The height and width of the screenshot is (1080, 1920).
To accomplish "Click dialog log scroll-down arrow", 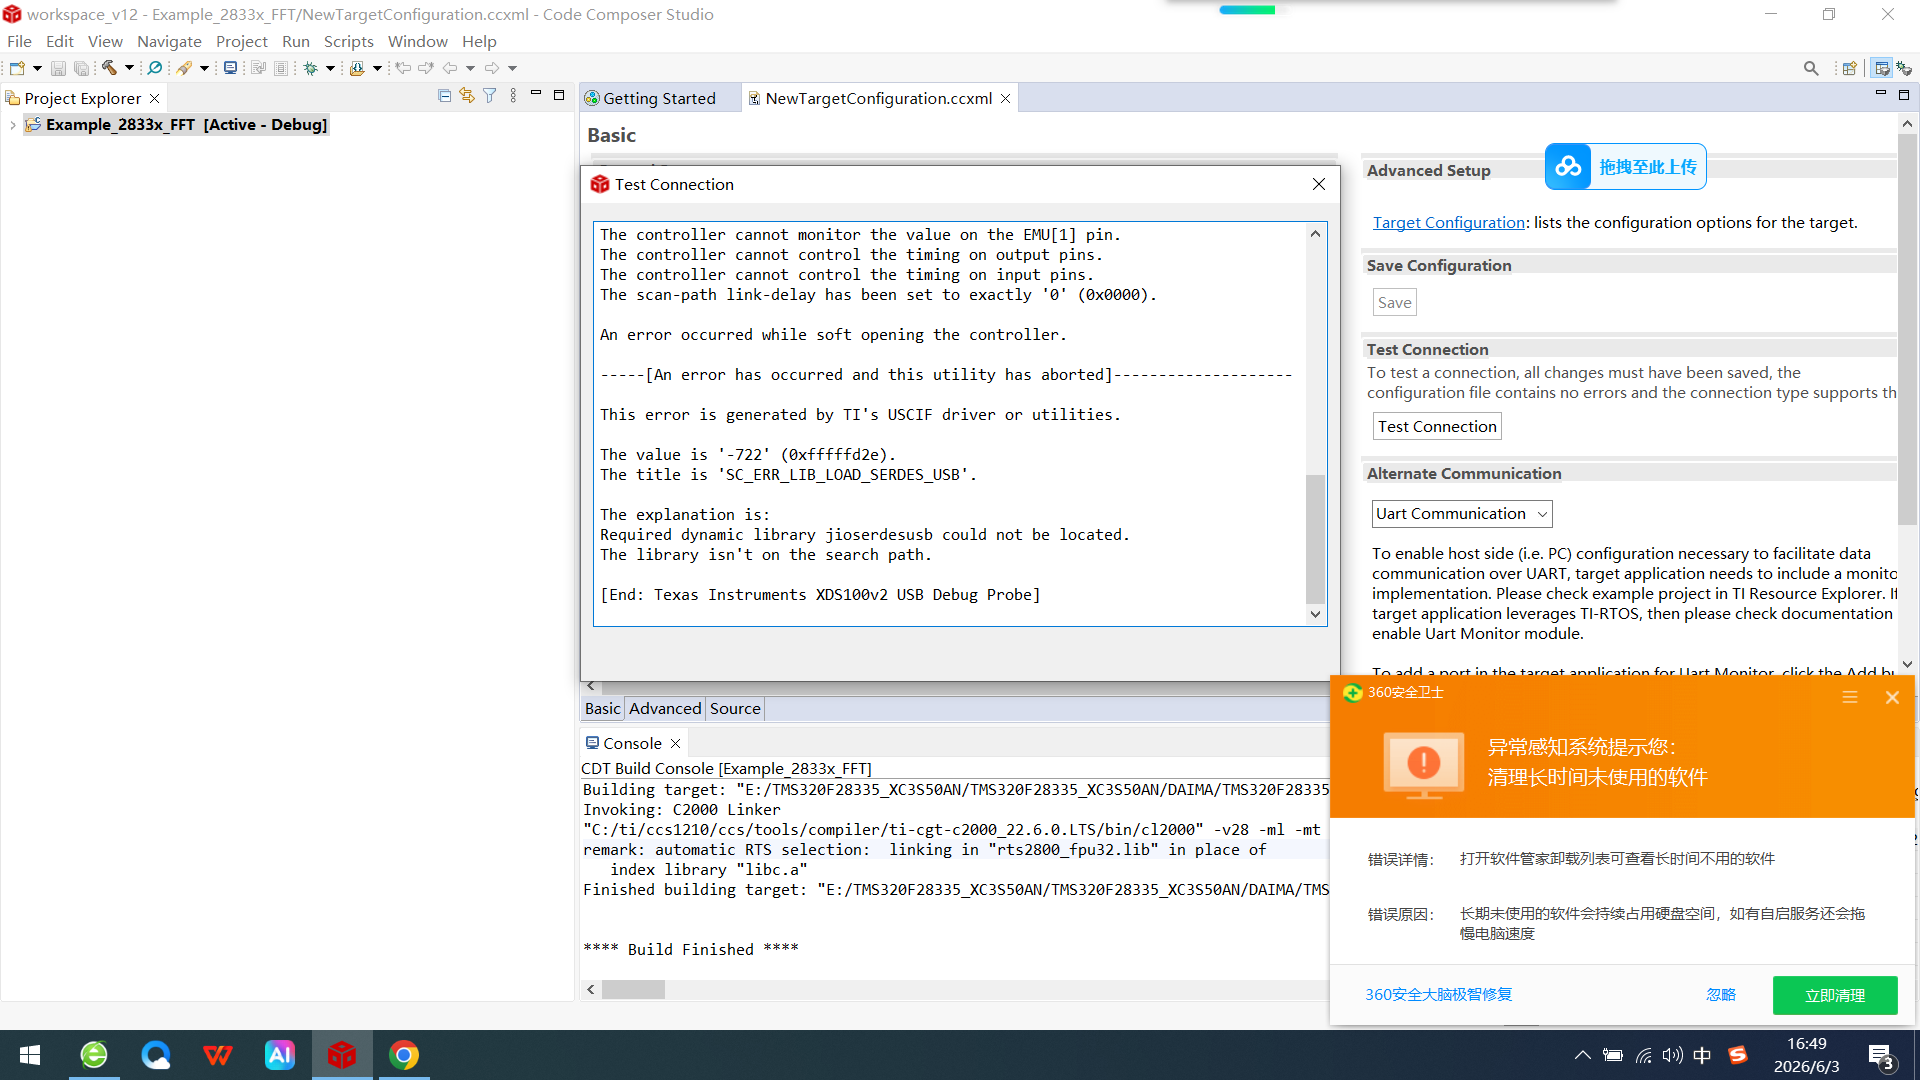I will (x=1315, y=614).
